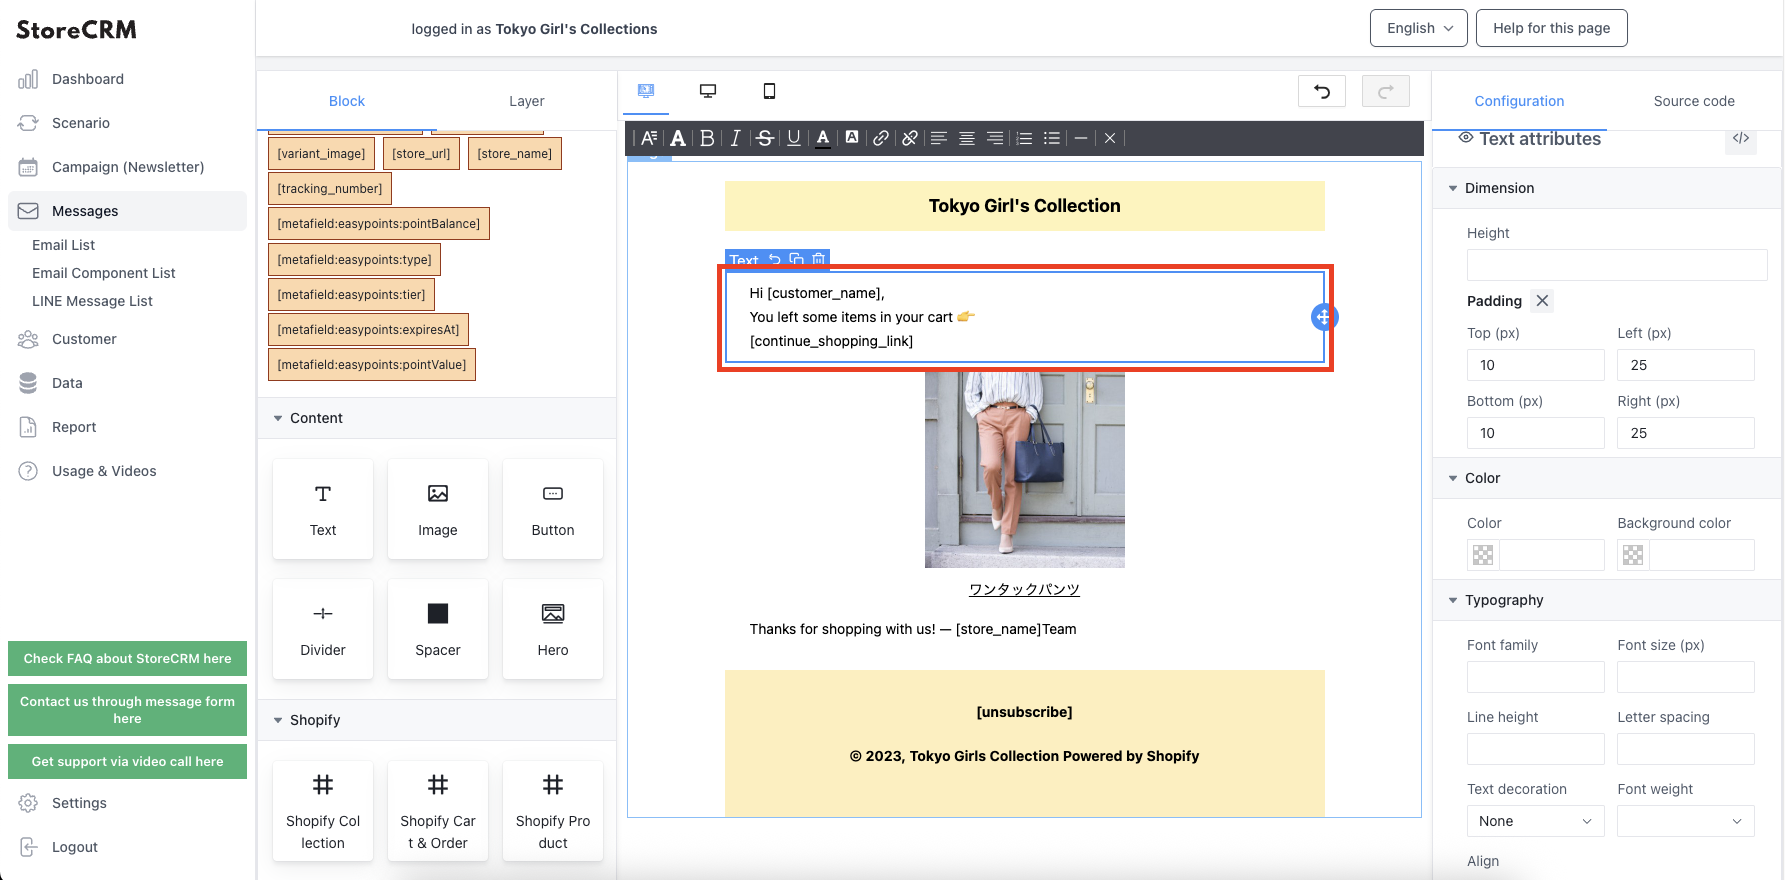Close the text formatting toolbar

1110,138
